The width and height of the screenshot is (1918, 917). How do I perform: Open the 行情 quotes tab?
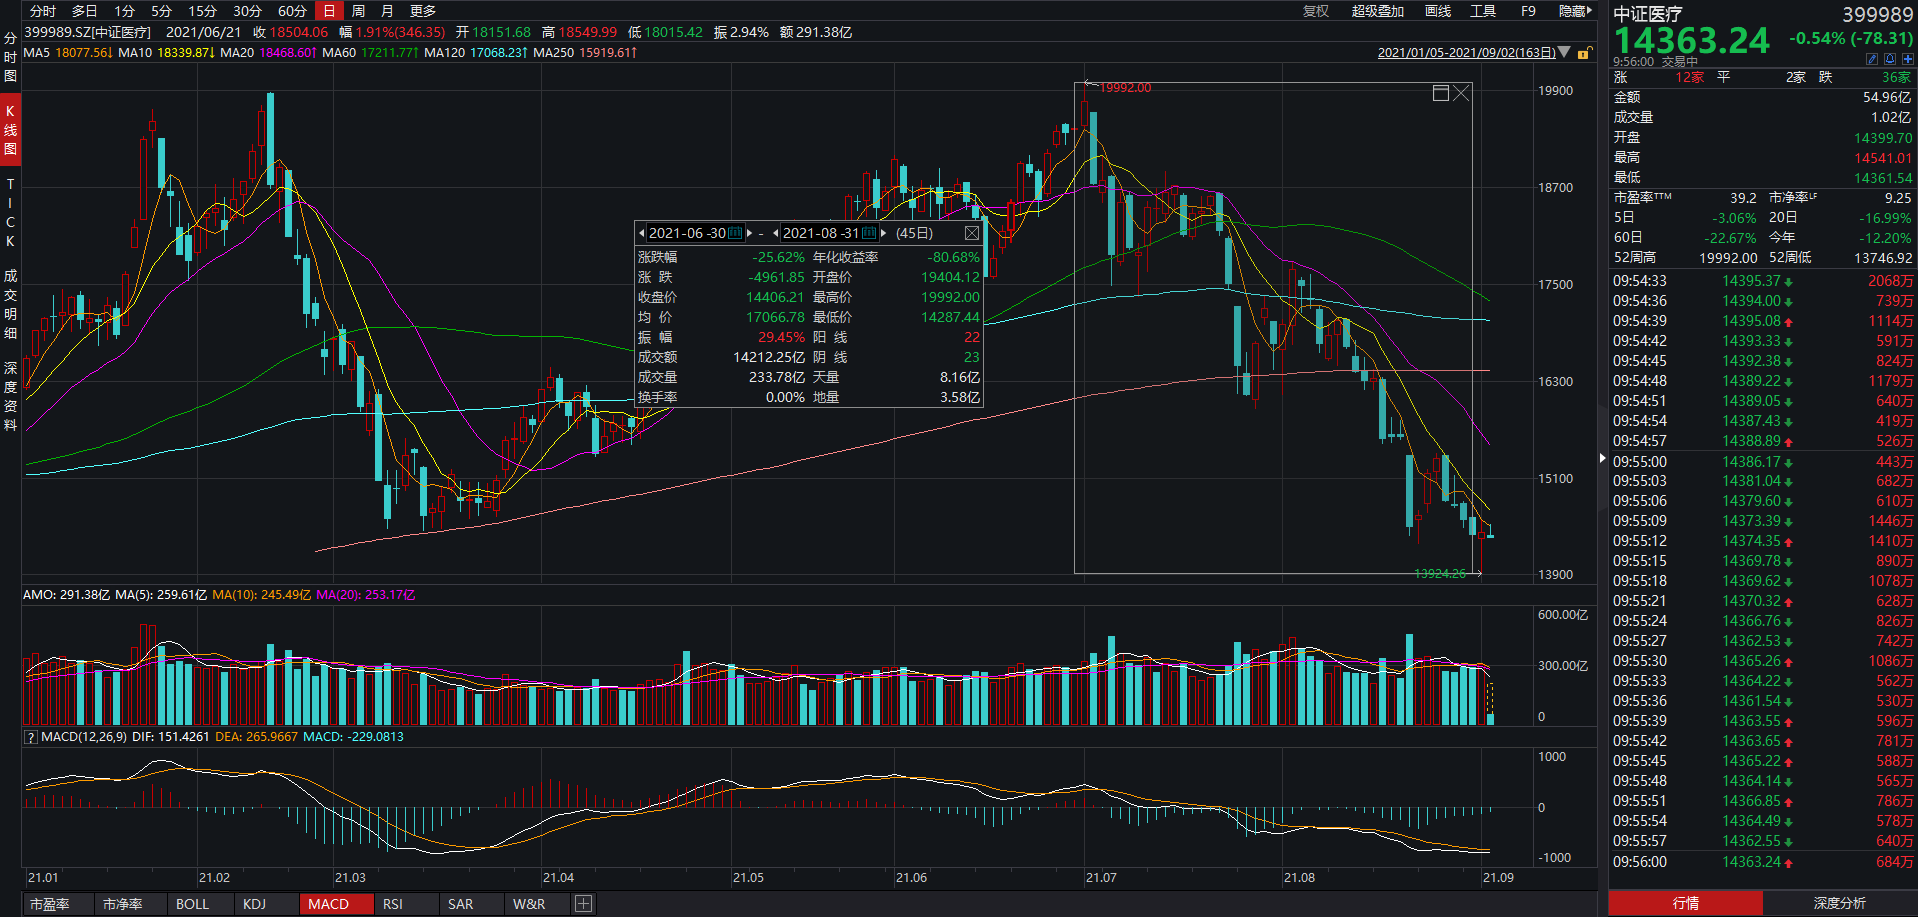(x=1686, y=903)
